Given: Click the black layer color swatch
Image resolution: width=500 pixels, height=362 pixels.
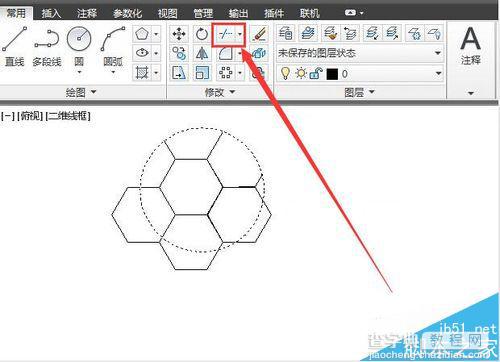Looking at the screenshot, I should tap(332, 74).
